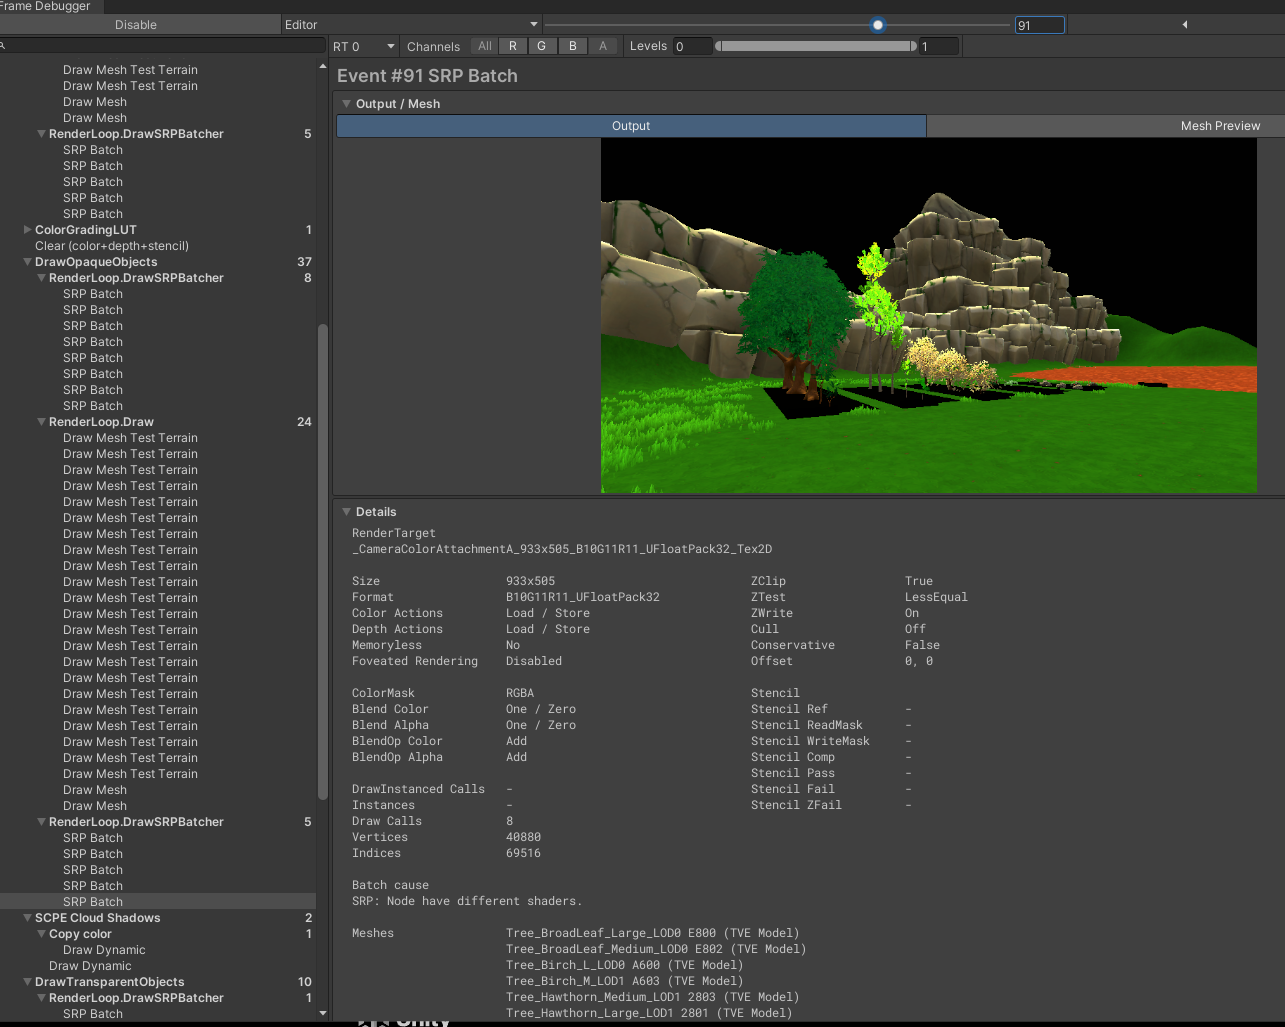
Task: Switch to the Mesh Preview tab
Action: point(1219,126)
